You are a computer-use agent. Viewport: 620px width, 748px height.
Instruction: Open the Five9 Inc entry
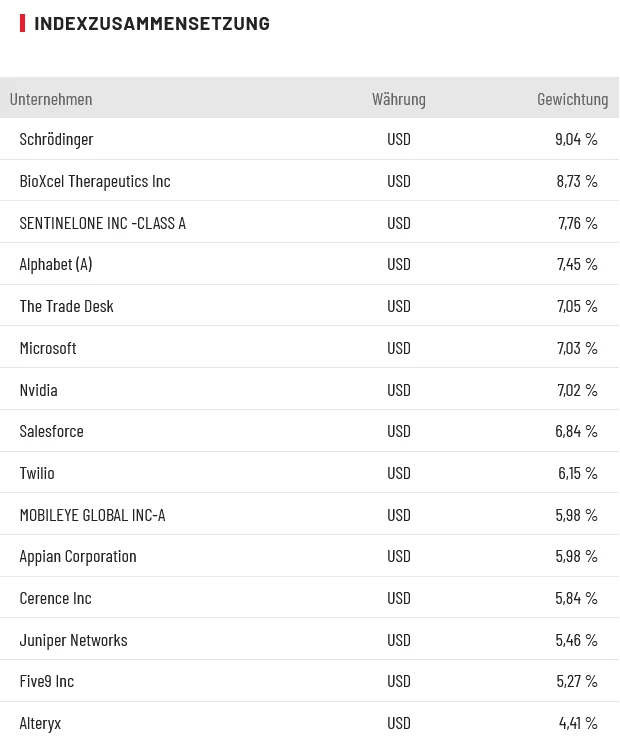click(x=46, y=681)
